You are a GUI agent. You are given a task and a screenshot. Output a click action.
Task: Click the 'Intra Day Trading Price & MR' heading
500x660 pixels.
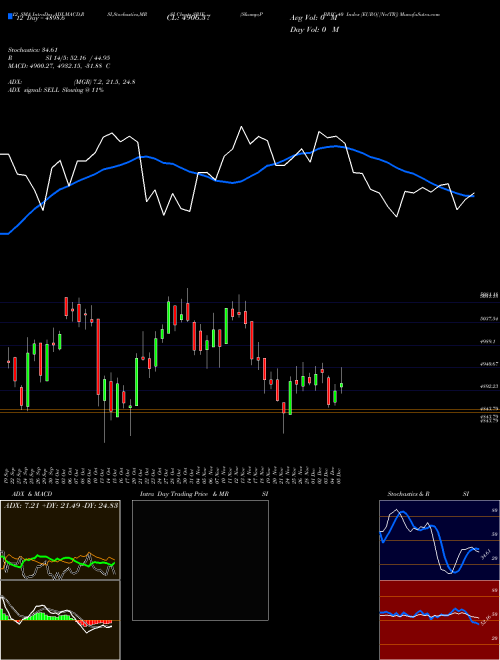point(184,494)
